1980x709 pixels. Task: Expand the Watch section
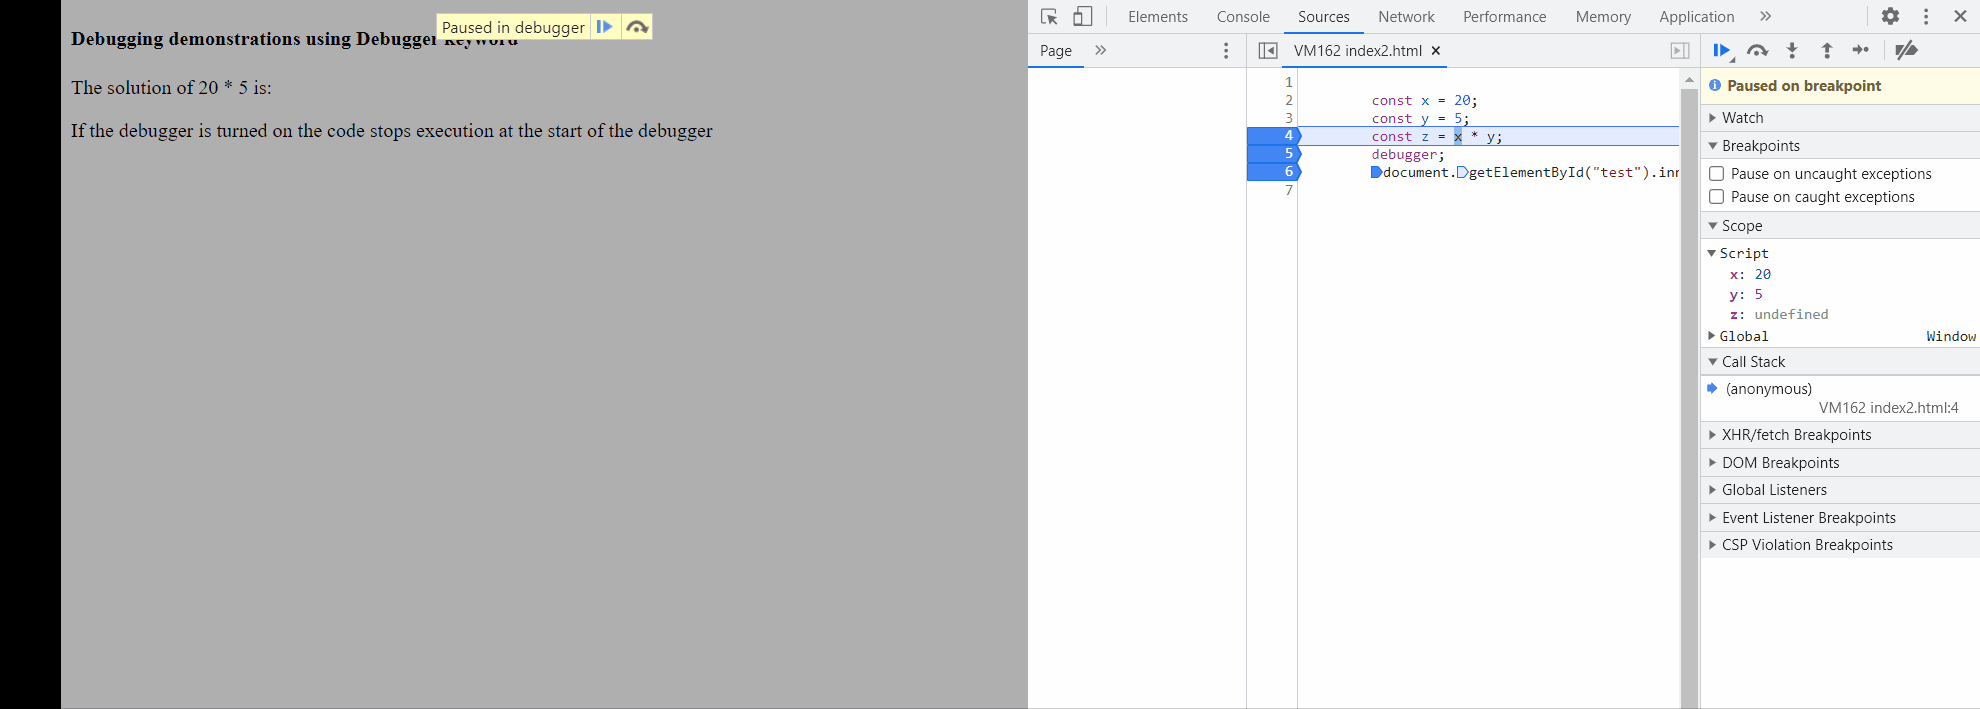(1742, 118)
